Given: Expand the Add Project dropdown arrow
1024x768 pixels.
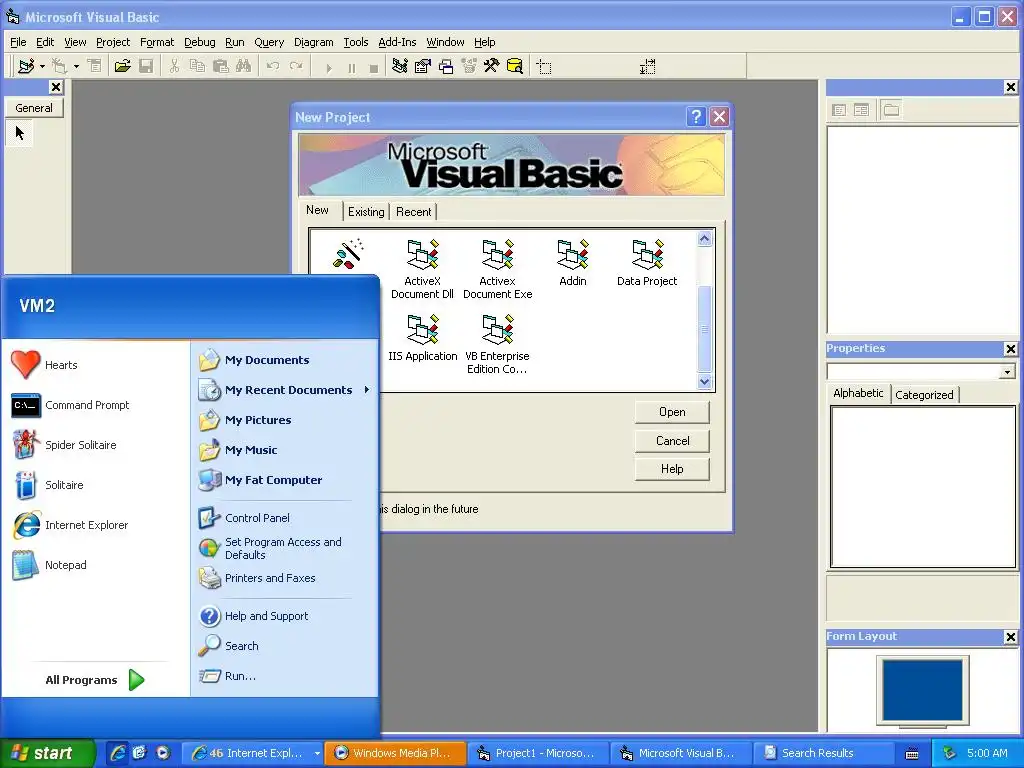Looking at the screenshot, I should (x=42, y=66).
